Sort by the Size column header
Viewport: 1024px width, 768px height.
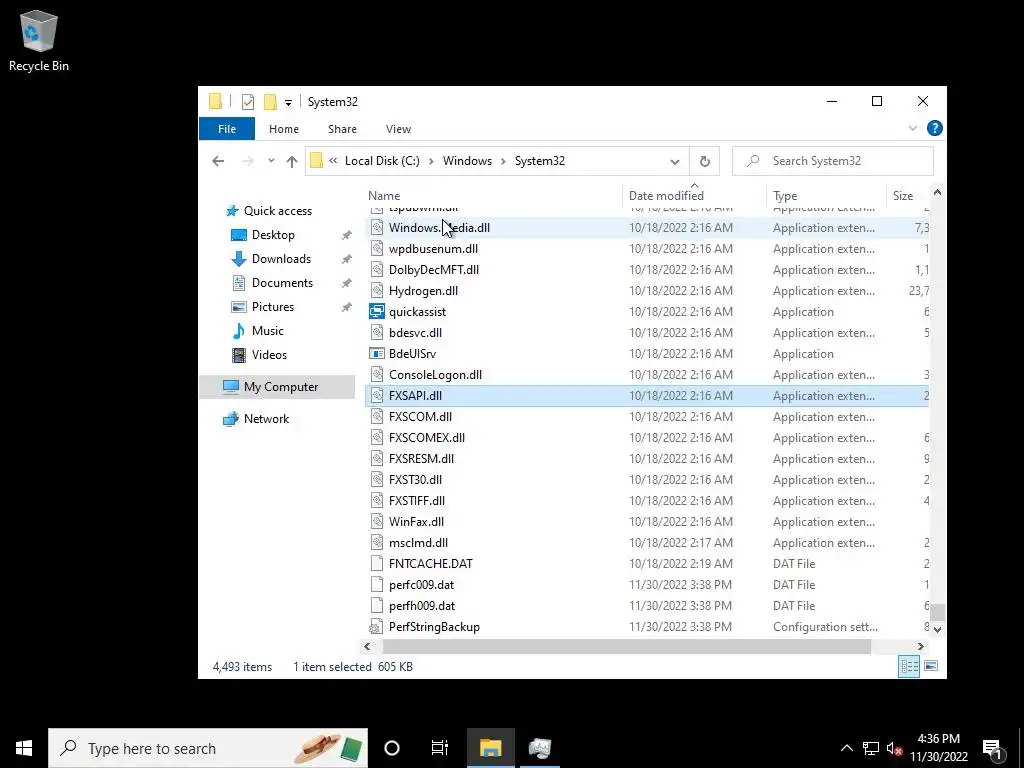pos(908,195)
